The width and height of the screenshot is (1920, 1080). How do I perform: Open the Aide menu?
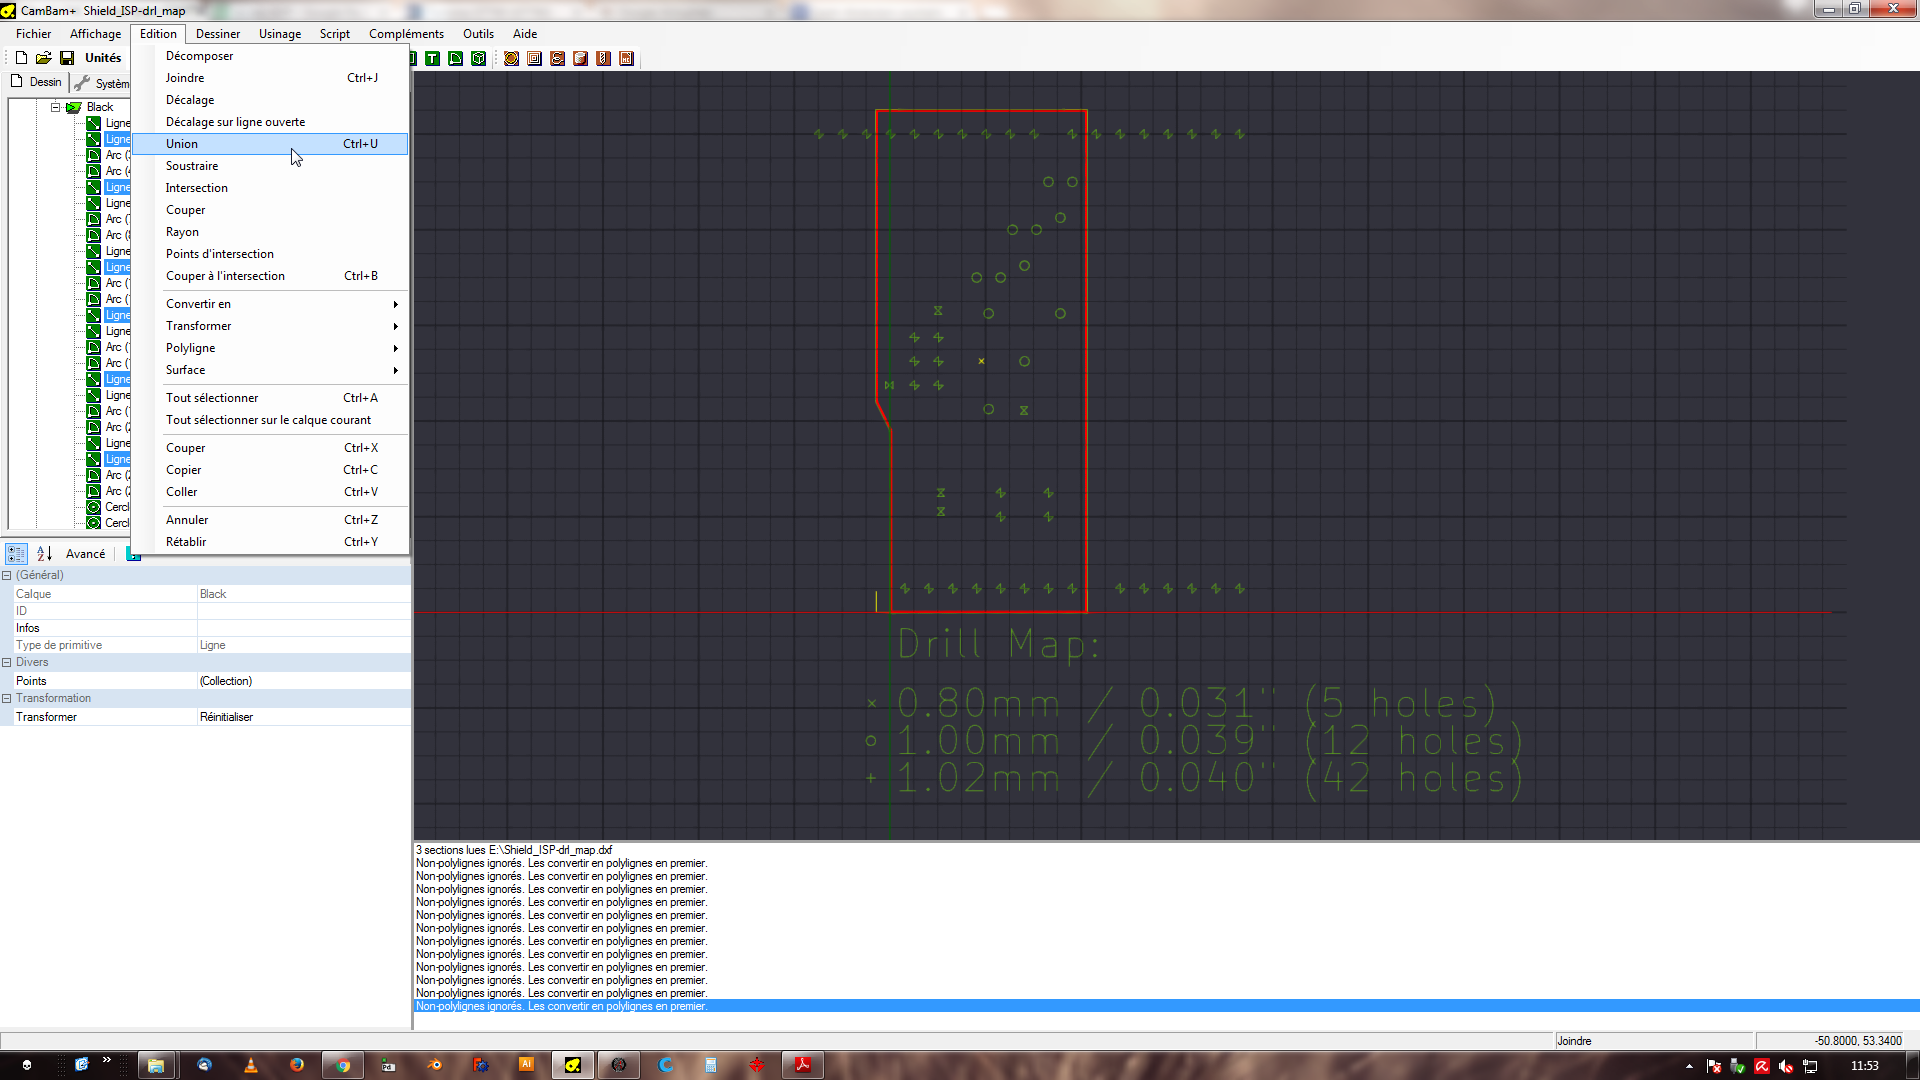click(x=525, y=34)
